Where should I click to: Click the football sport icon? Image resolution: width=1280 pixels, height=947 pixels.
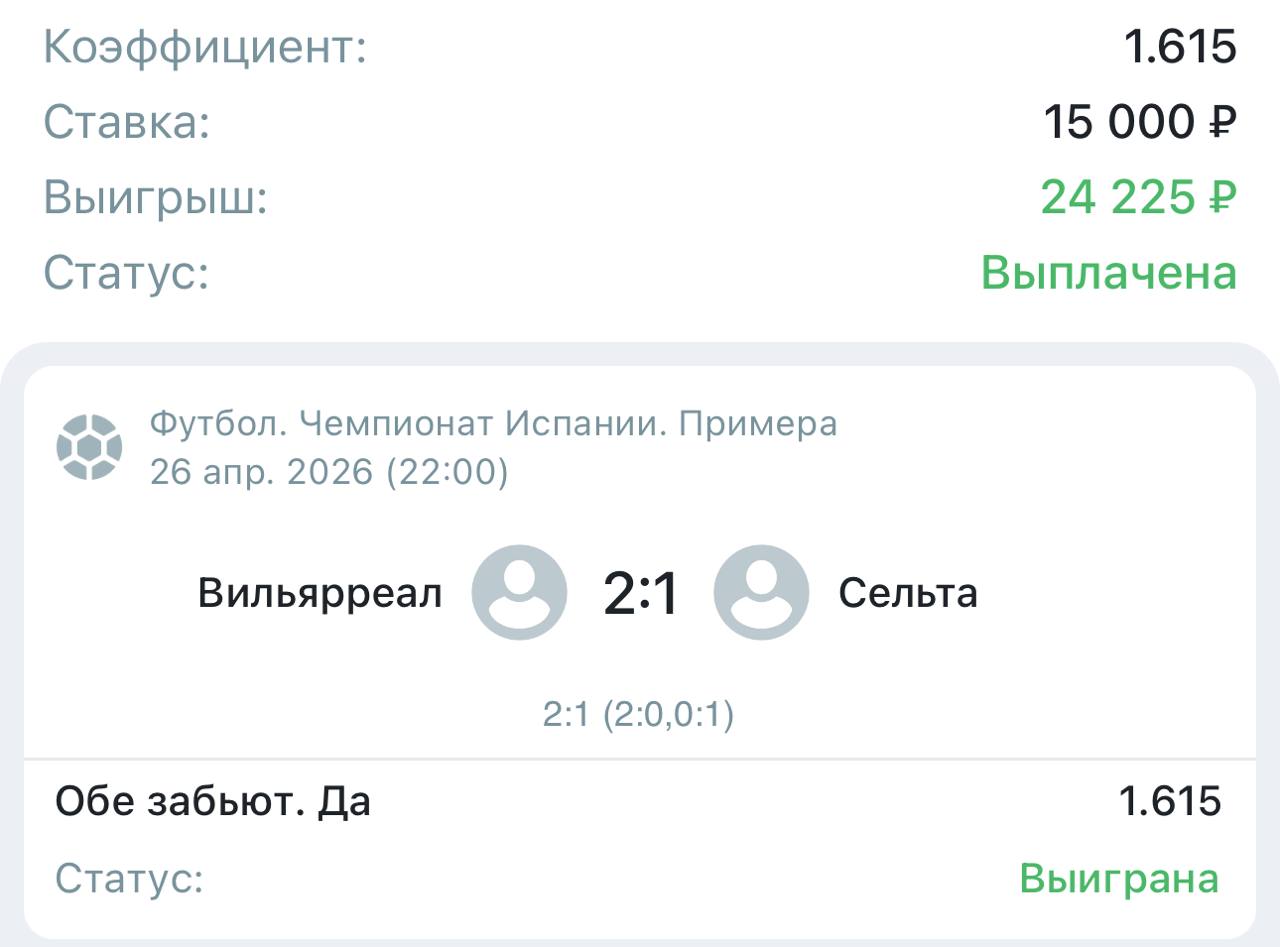89,447
